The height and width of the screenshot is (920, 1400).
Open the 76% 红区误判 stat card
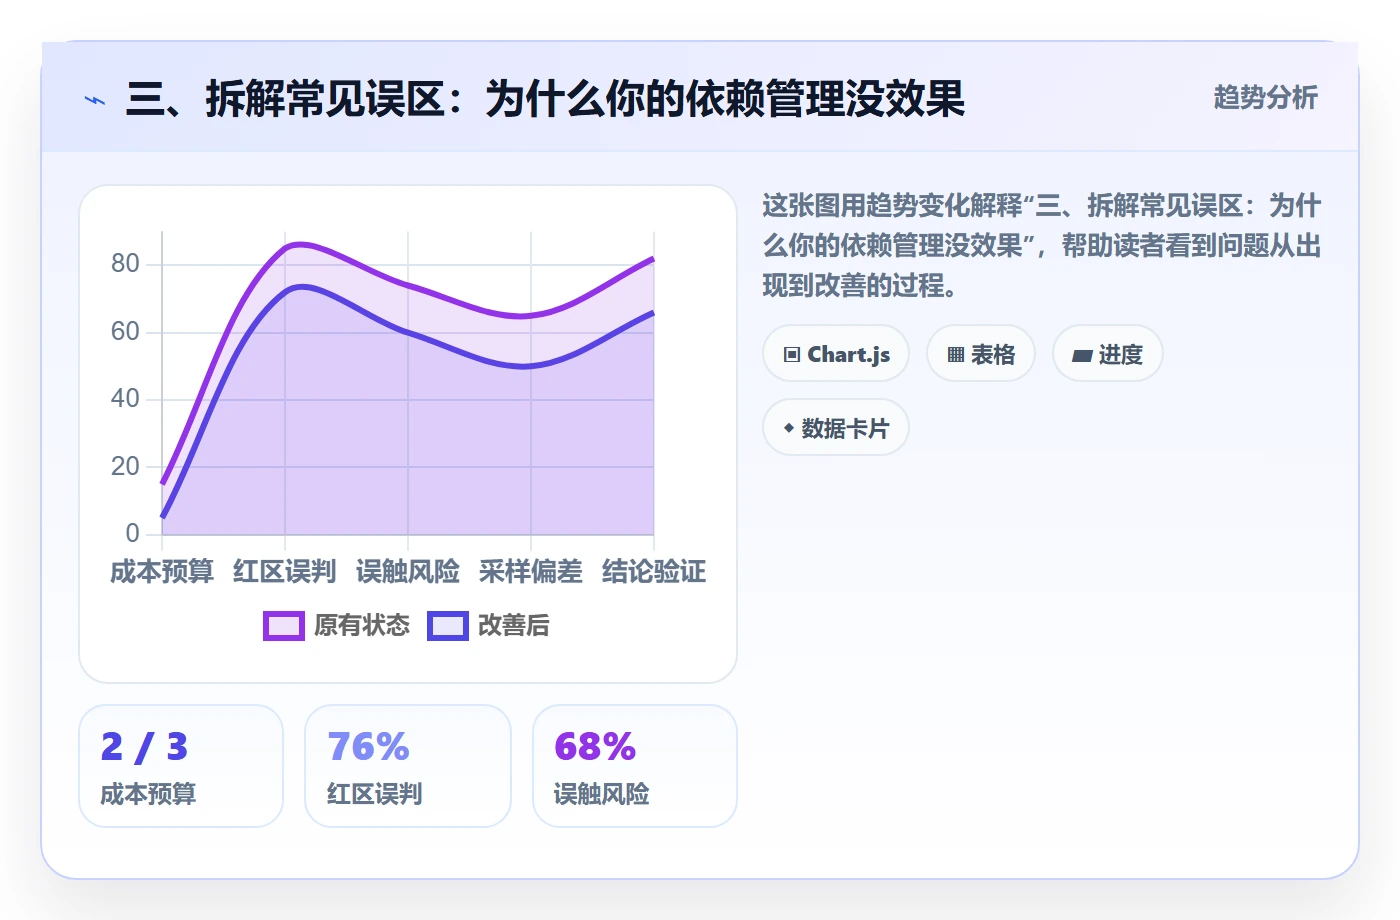pos(408,766)
